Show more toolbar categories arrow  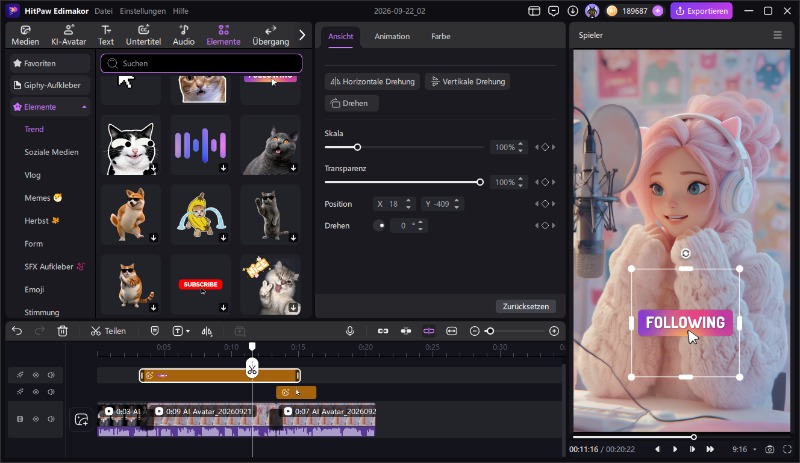(302, 35)
